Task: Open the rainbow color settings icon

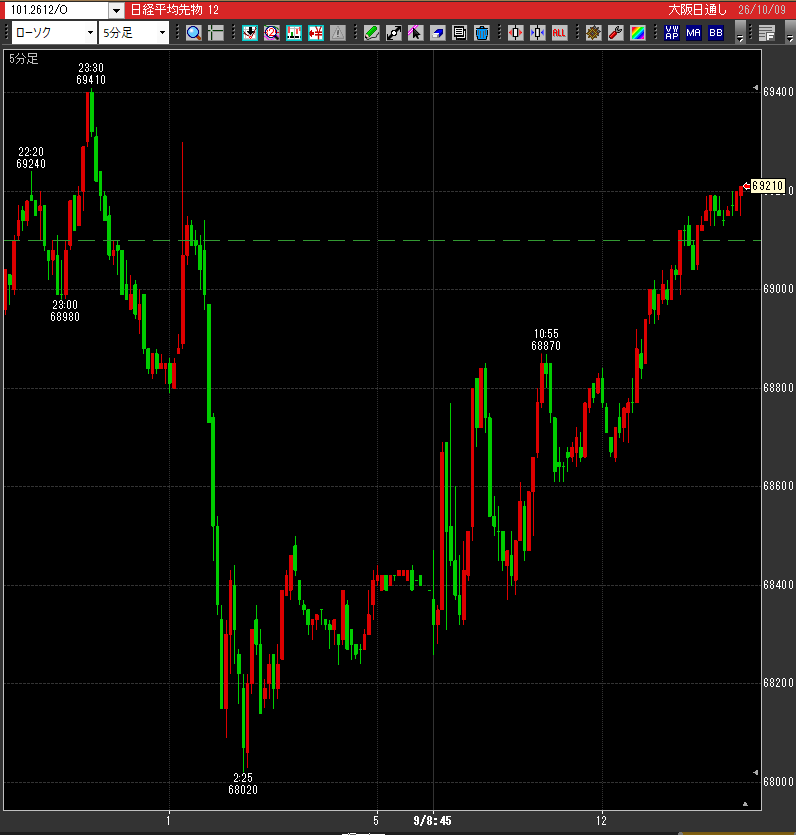Action: click(637, 33)
